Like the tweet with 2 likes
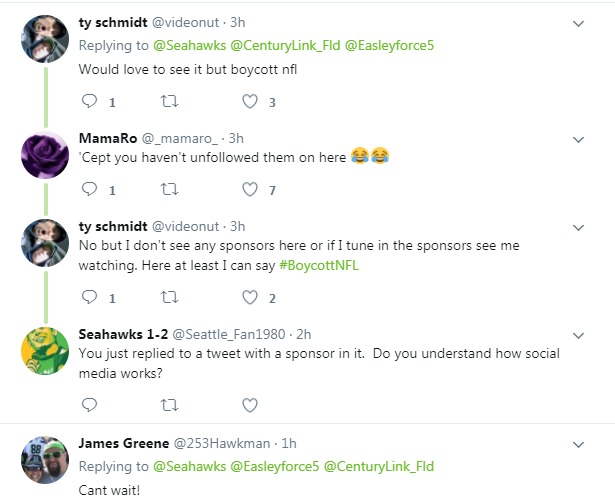 pos(250,297)
